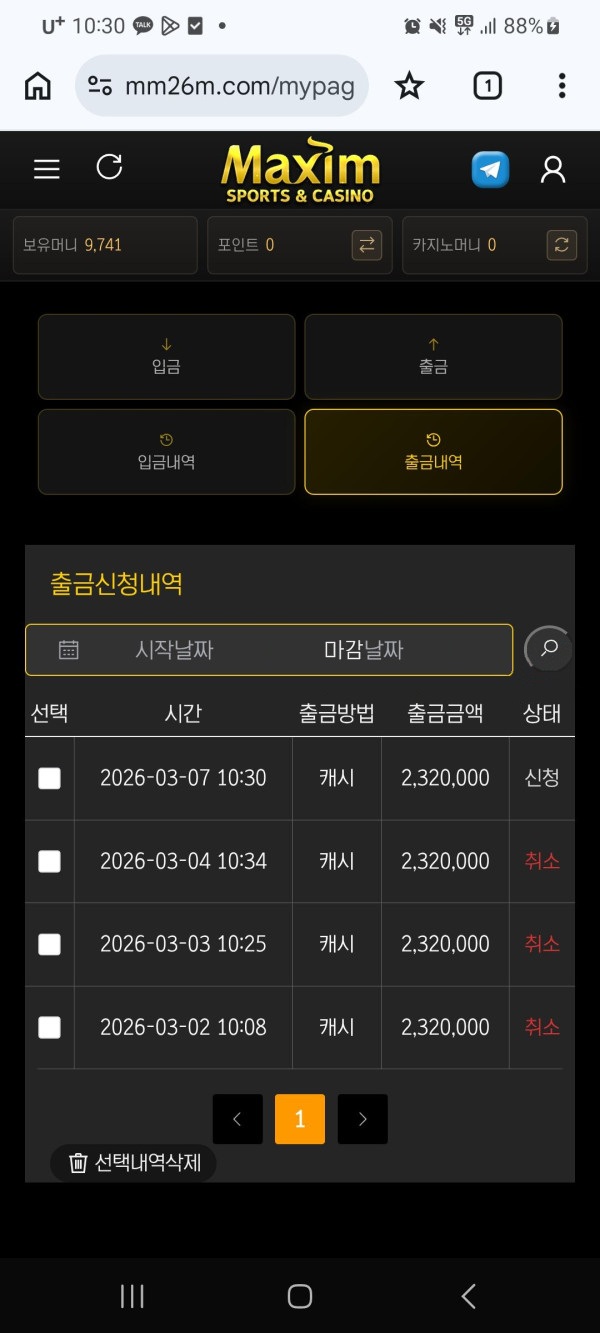This screenshot has width=600, height=1333.
Task: Click the search magnifier button
Action: coord(549,648)
